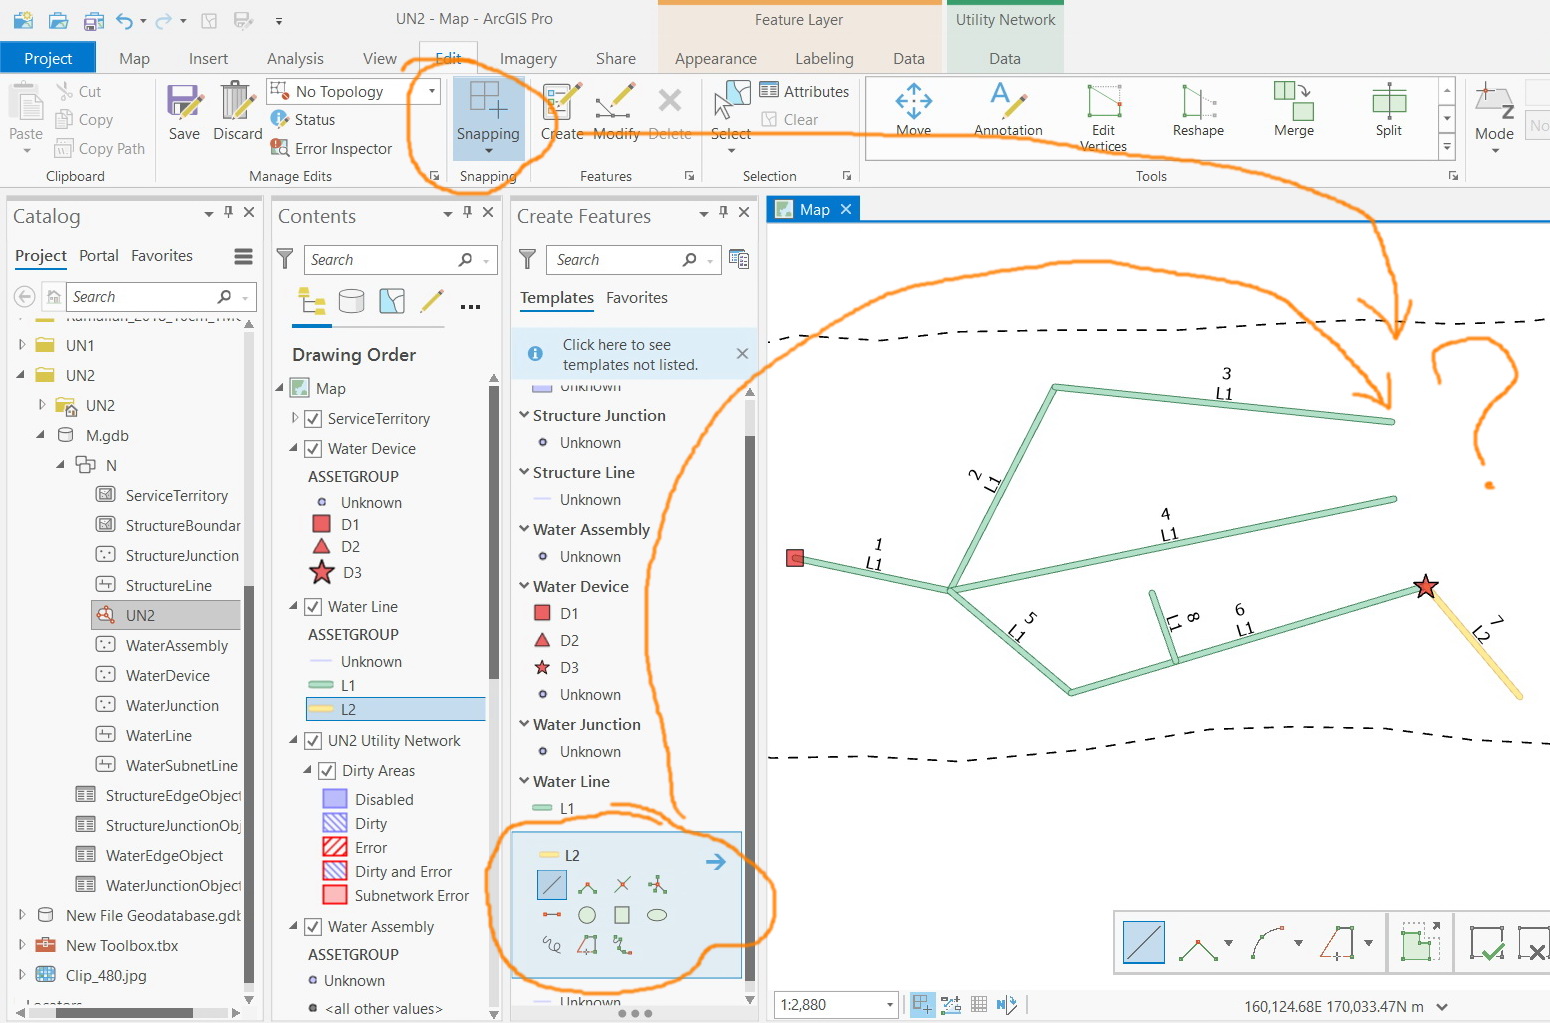Open the Edit Vertices tool

(1103, 117)
